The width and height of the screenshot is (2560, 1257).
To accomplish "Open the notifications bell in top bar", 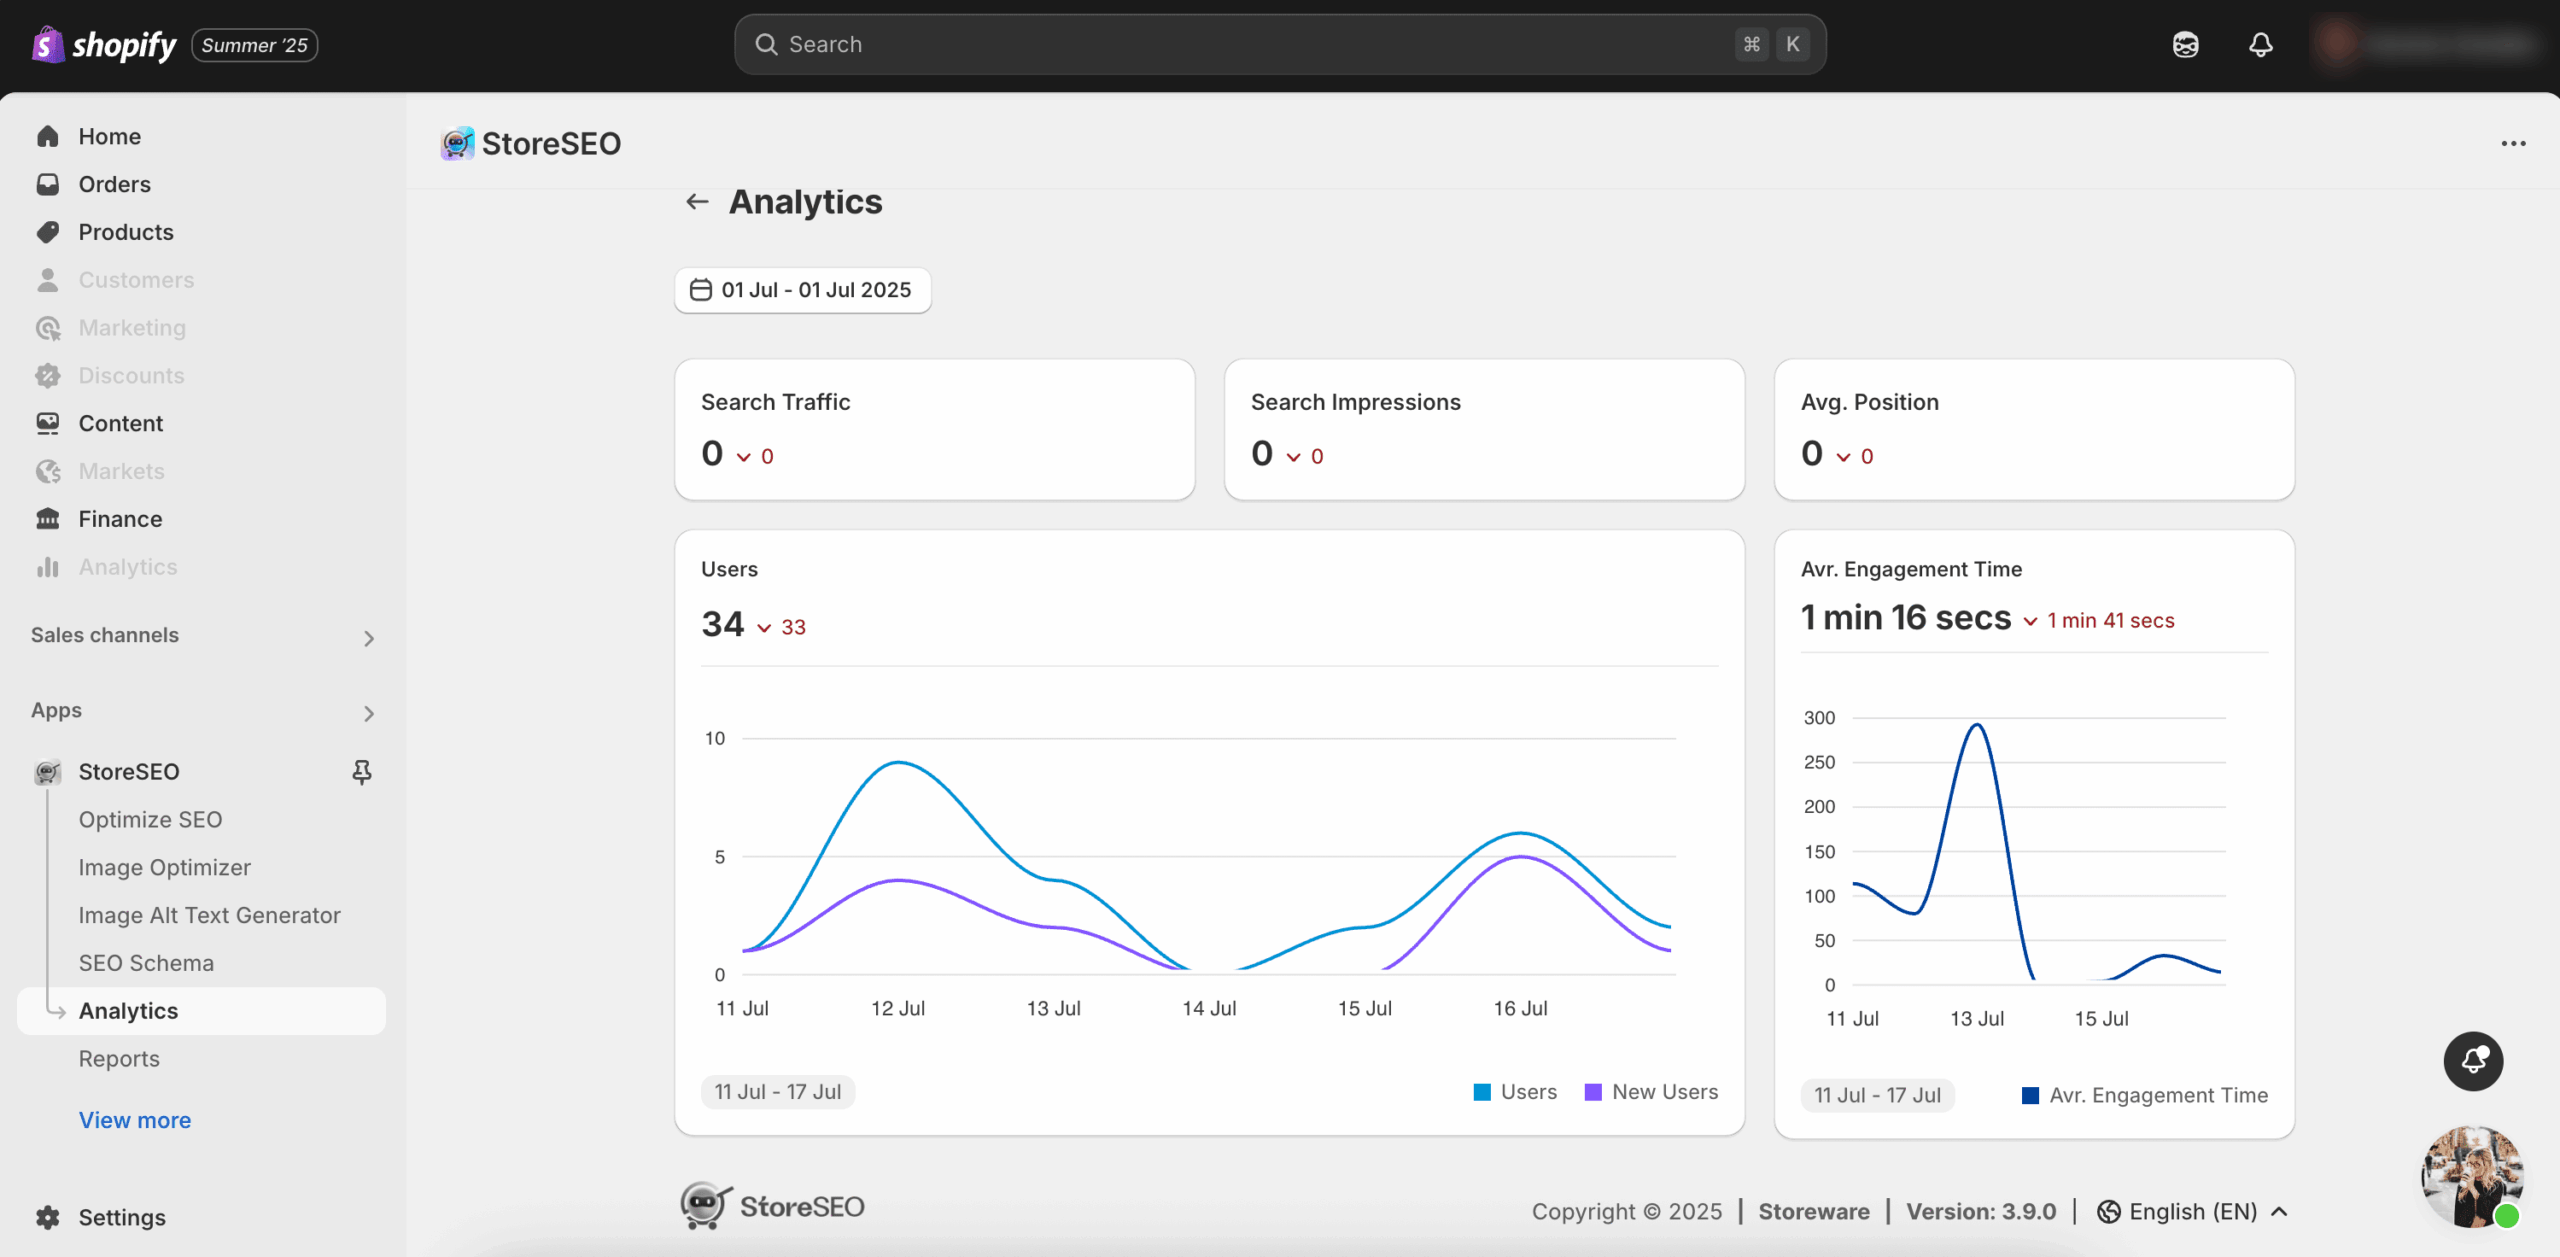I will pos(2261,45).
